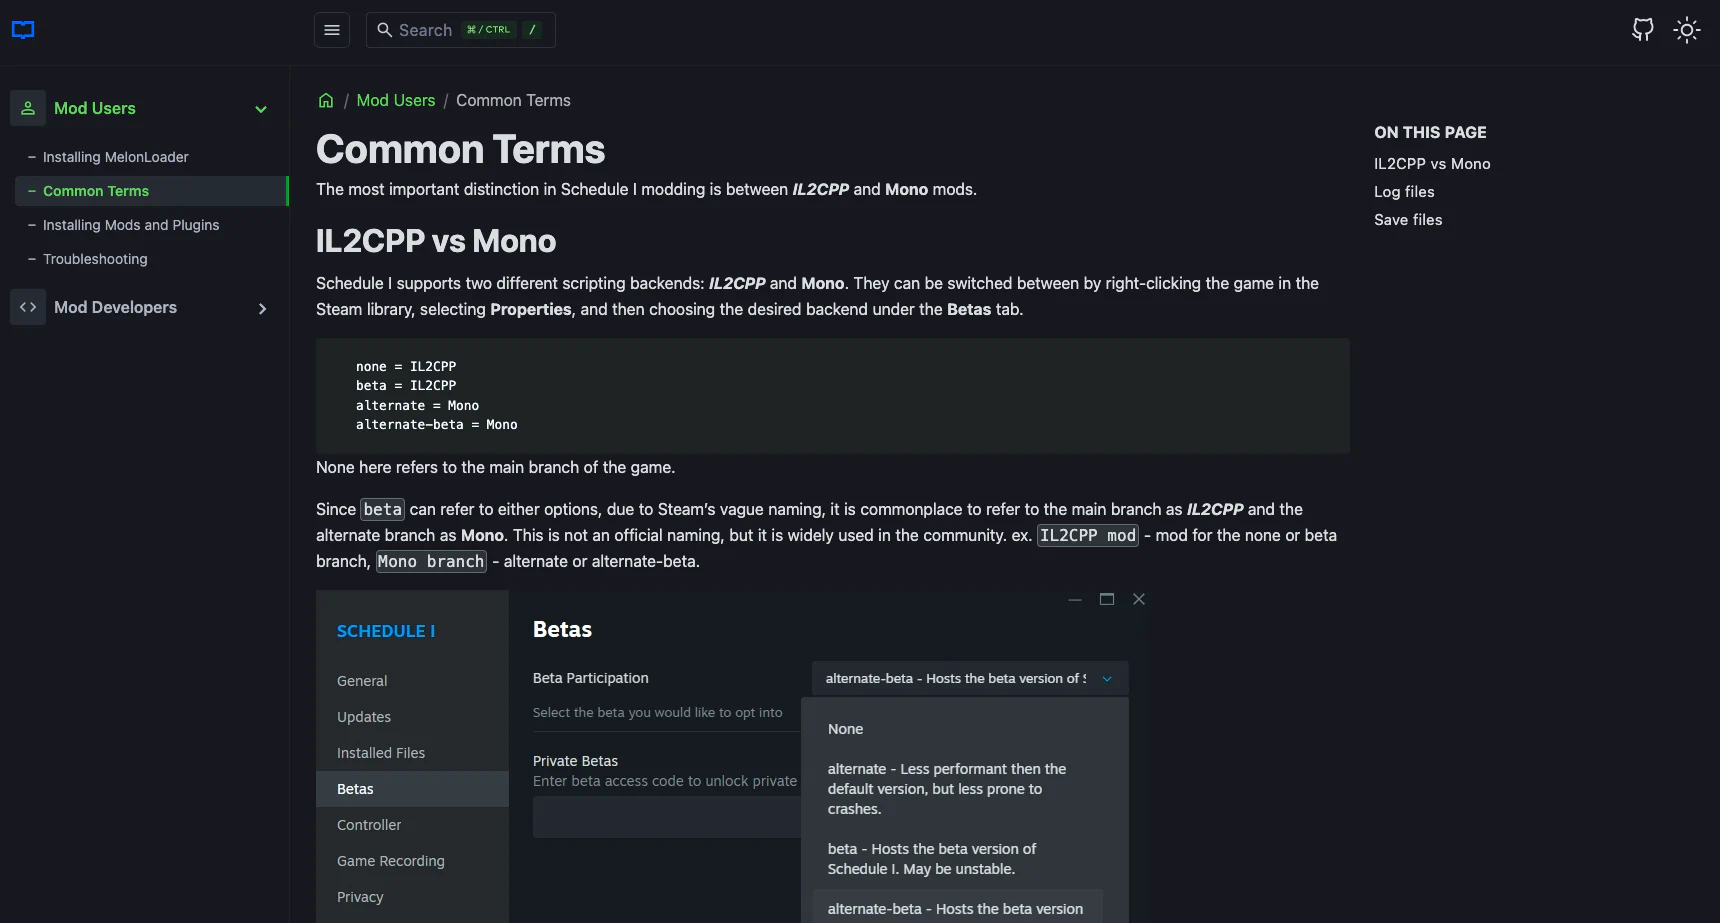Viewport: 1720px width, 923px height.
Task: Go to Troubleshooting page
Action: pos(95,259)
